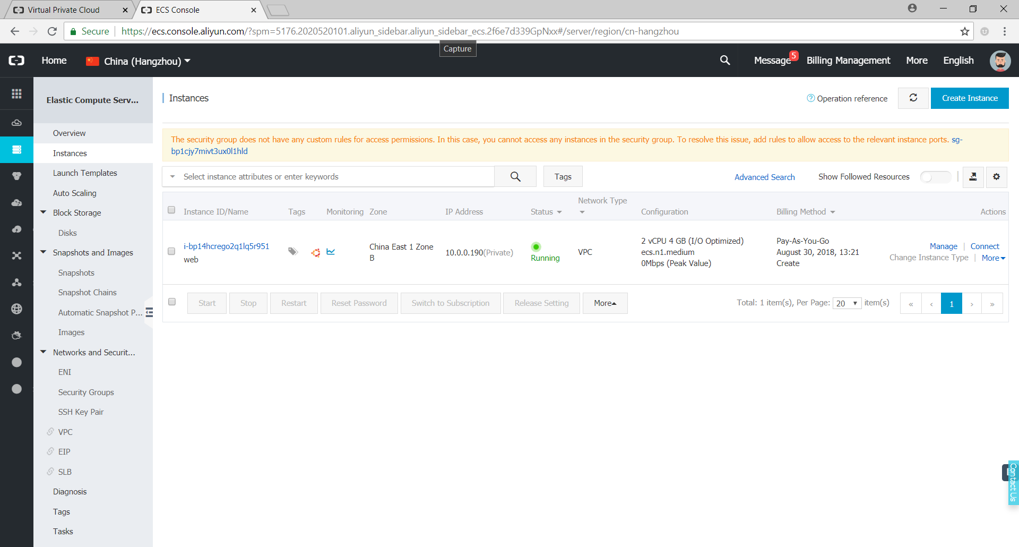Click the Connect link for the instance

click(985, 246)
